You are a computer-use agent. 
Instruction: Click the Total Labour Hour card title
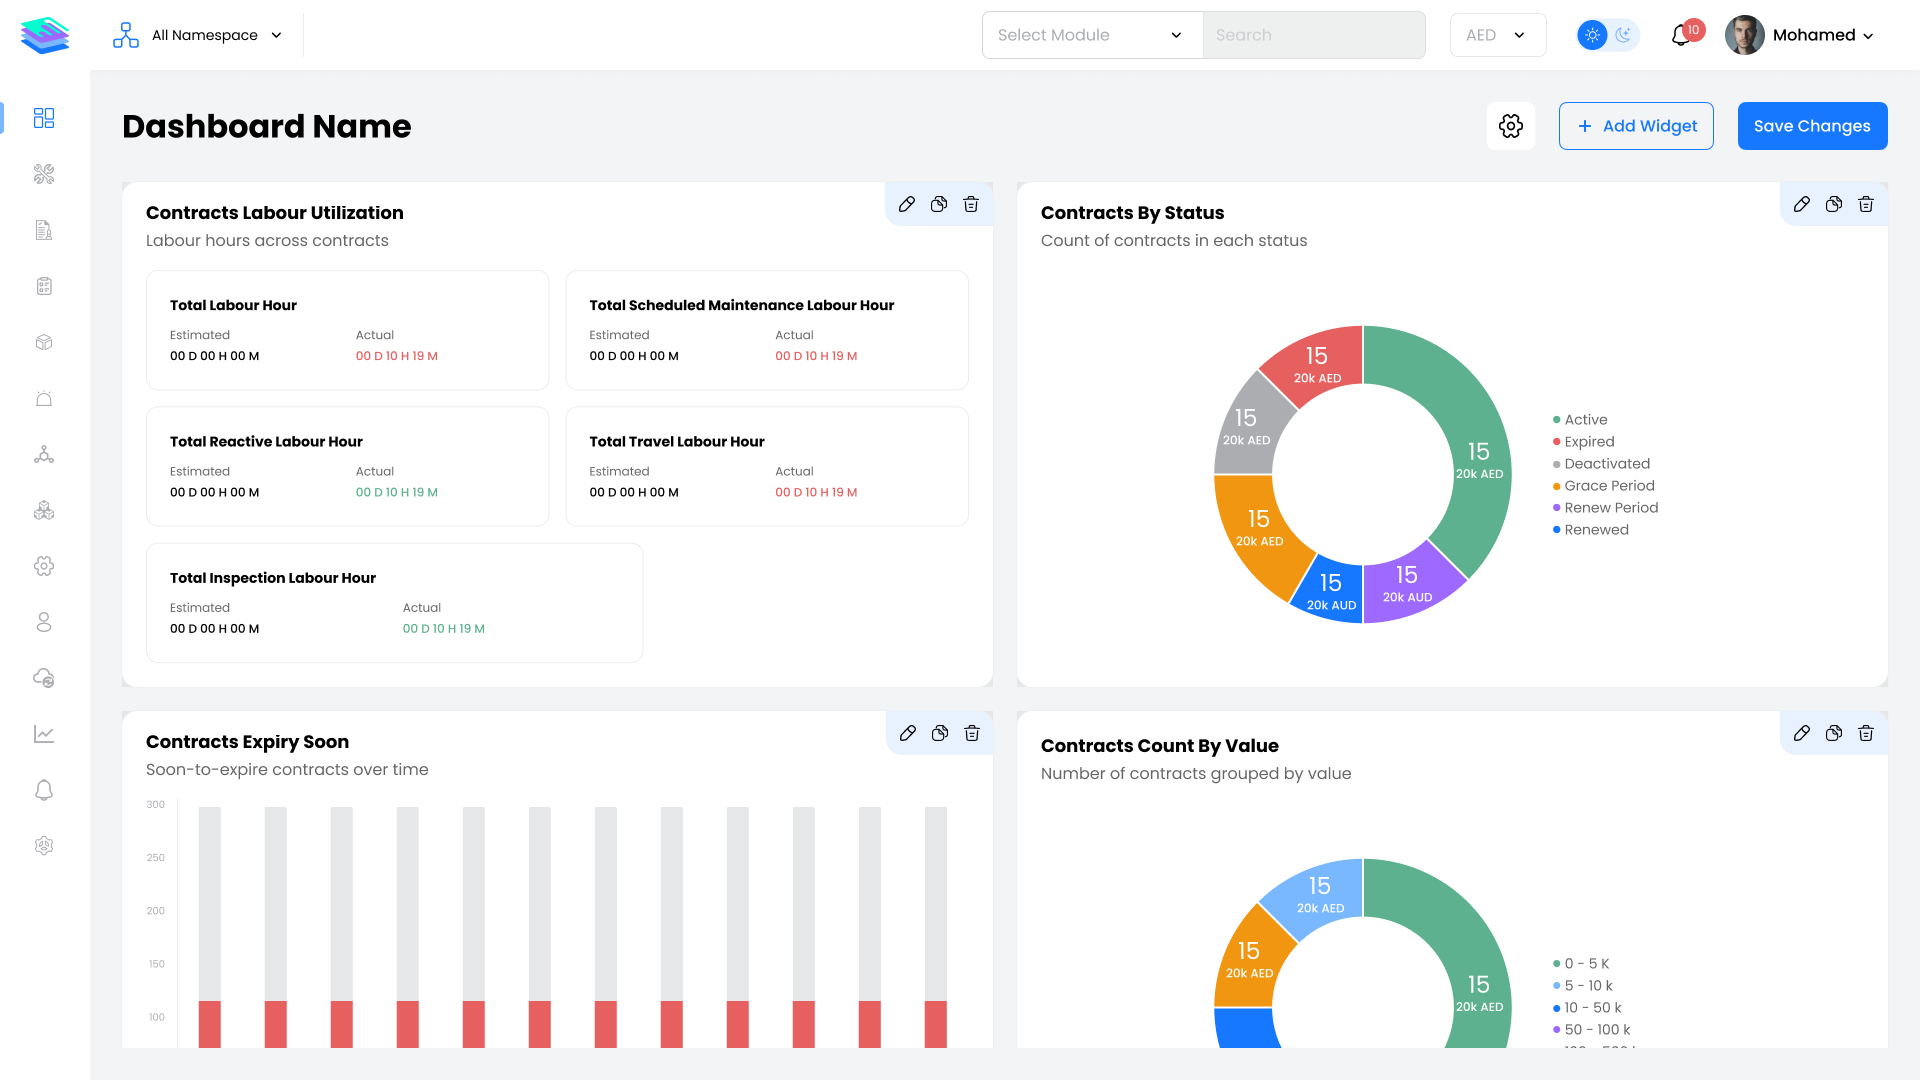click(x=233, y=305)
